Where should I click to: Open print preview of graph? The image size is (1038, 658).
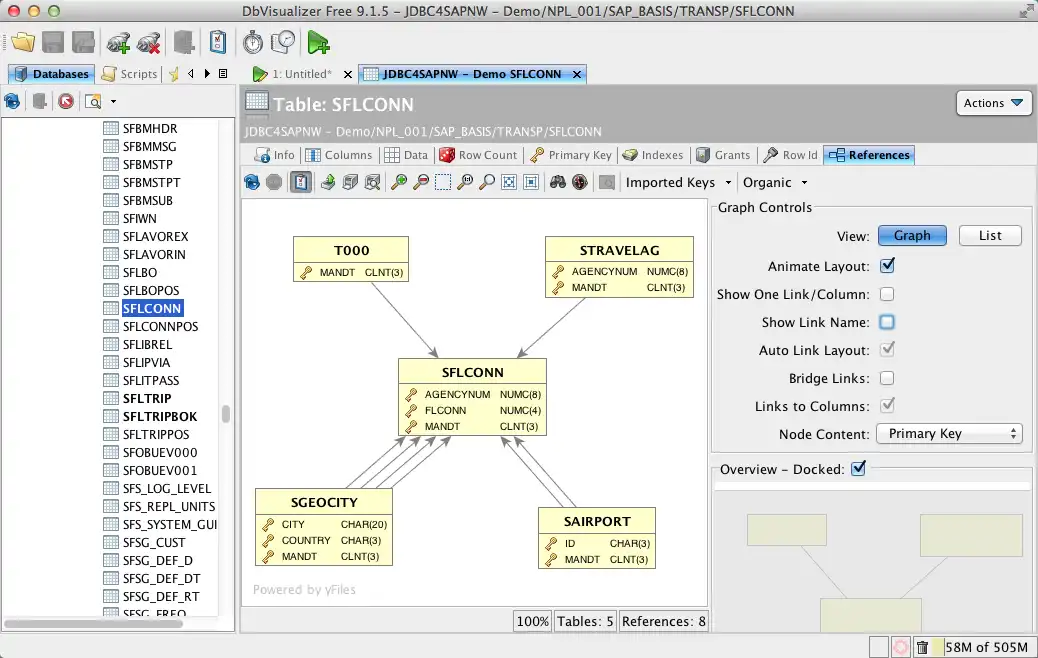click(x=373, y=182)
